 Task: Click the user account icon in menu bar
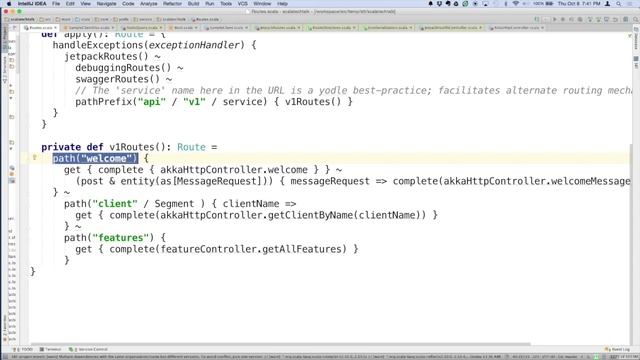point(608,4)
